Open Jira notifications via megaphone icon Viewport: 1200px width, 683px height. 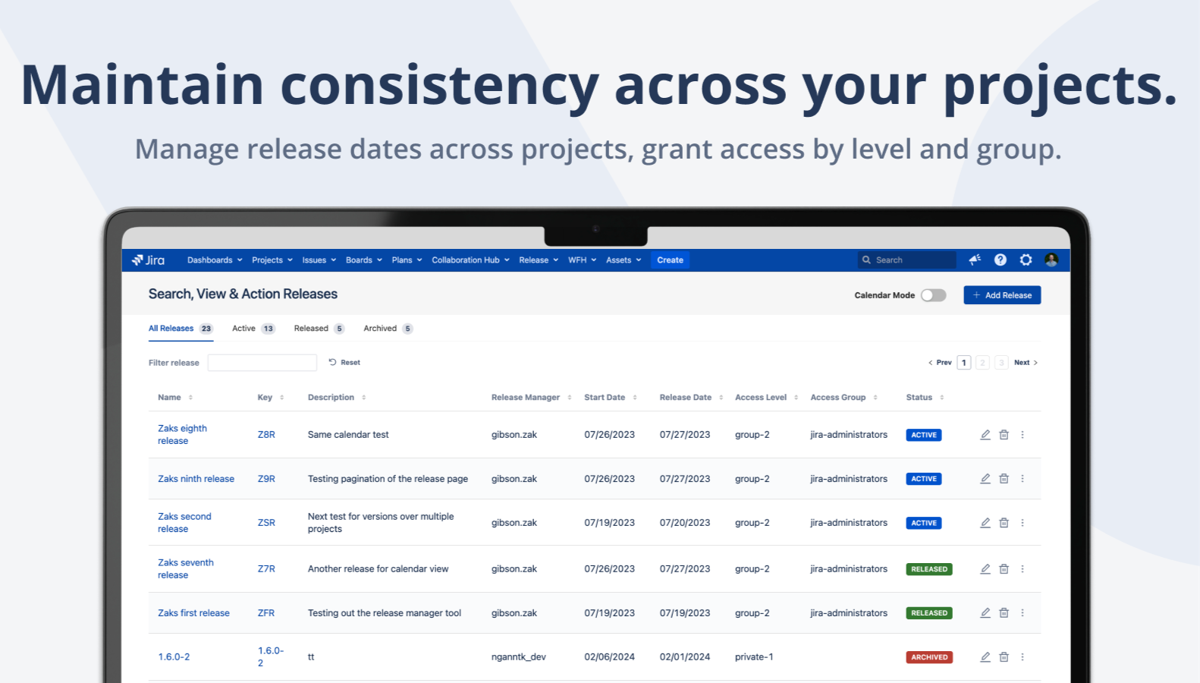pos(974,259)
